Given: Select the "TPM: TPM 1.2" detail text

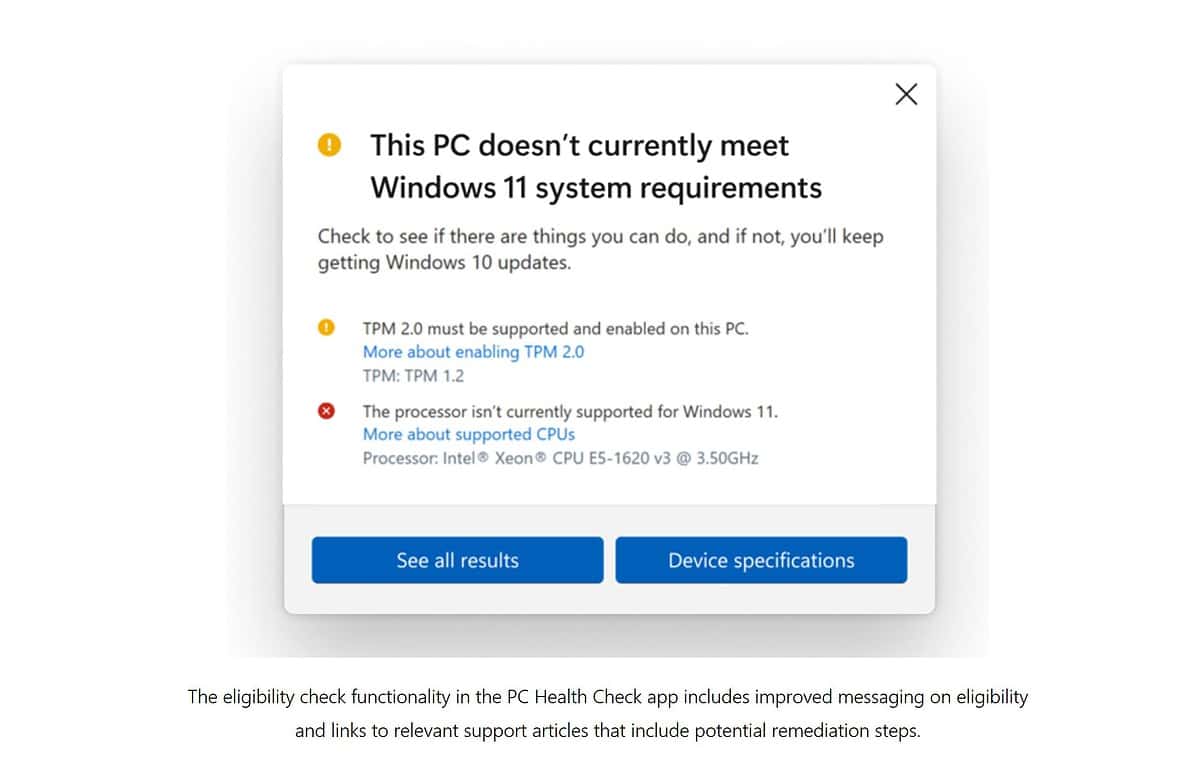Looking at the screenshot, I should (x=413, y=376).
